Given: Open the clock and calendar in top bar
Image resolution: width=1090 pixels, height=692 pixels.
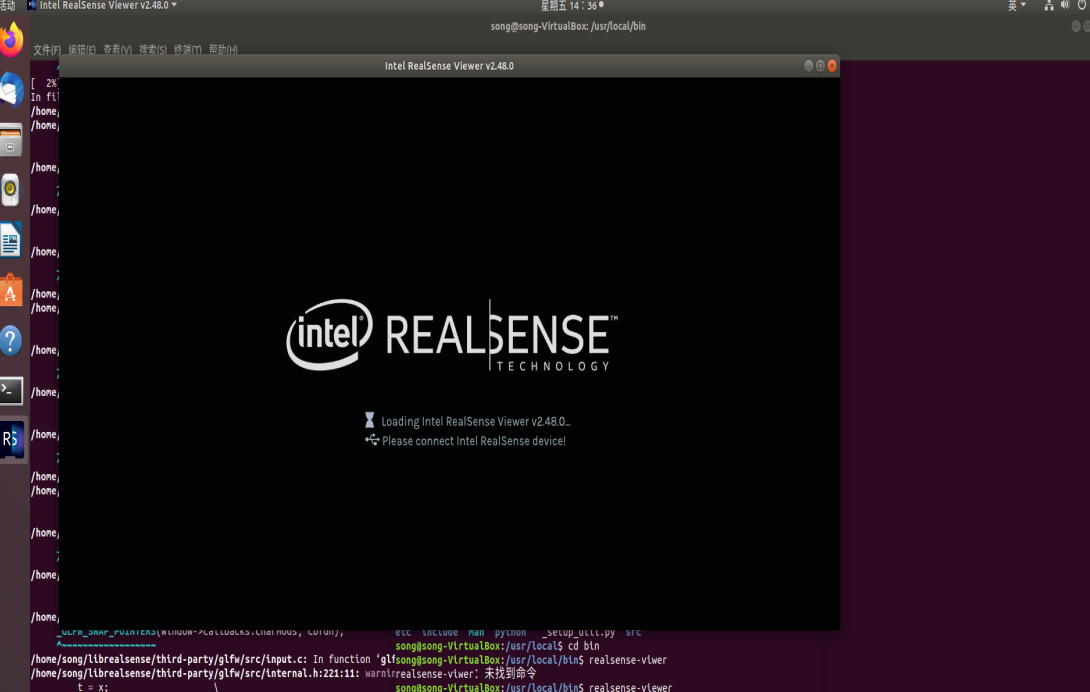Looking at the screenshot, I should click(x=571, y=6).
